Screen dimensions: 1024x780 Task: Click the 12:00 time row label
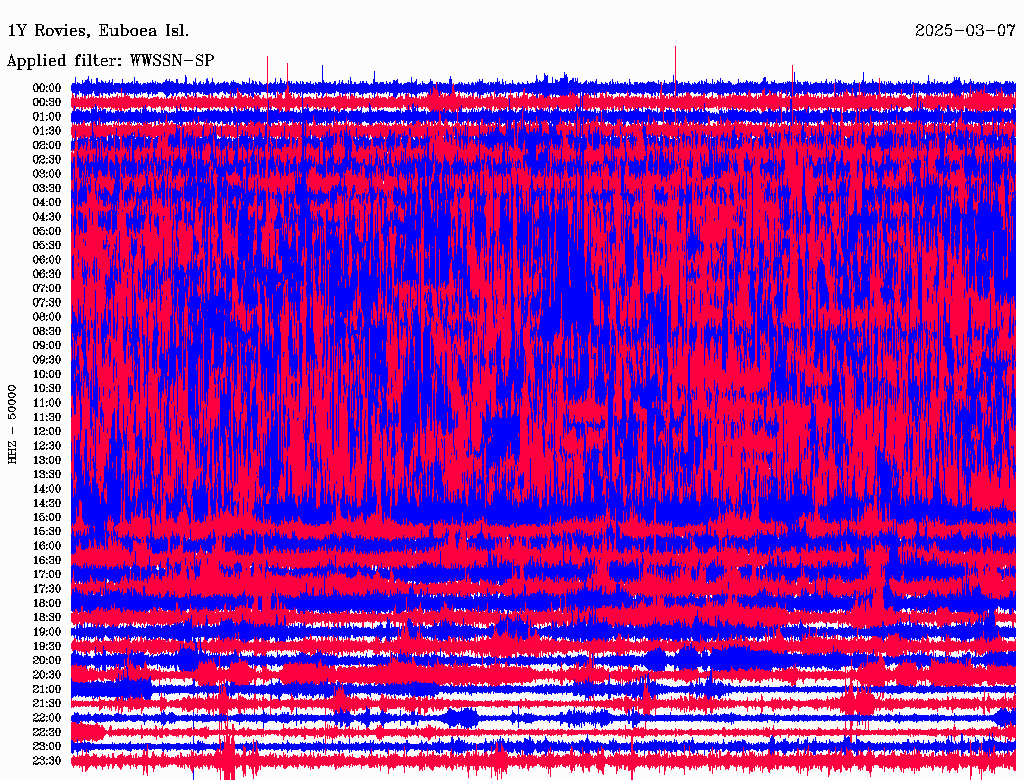47,431
